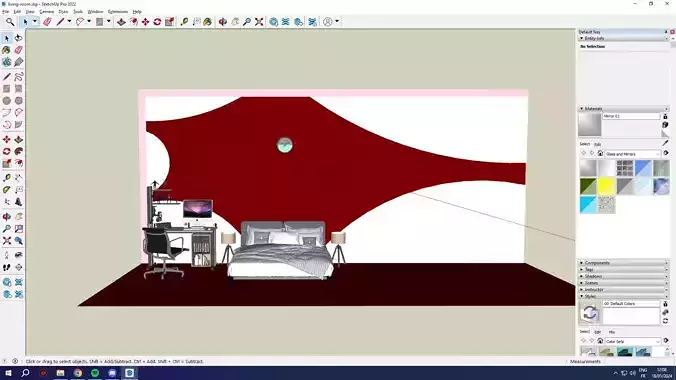Open the Draw menu
Screen dimensions: 676x380
(63, 12)
